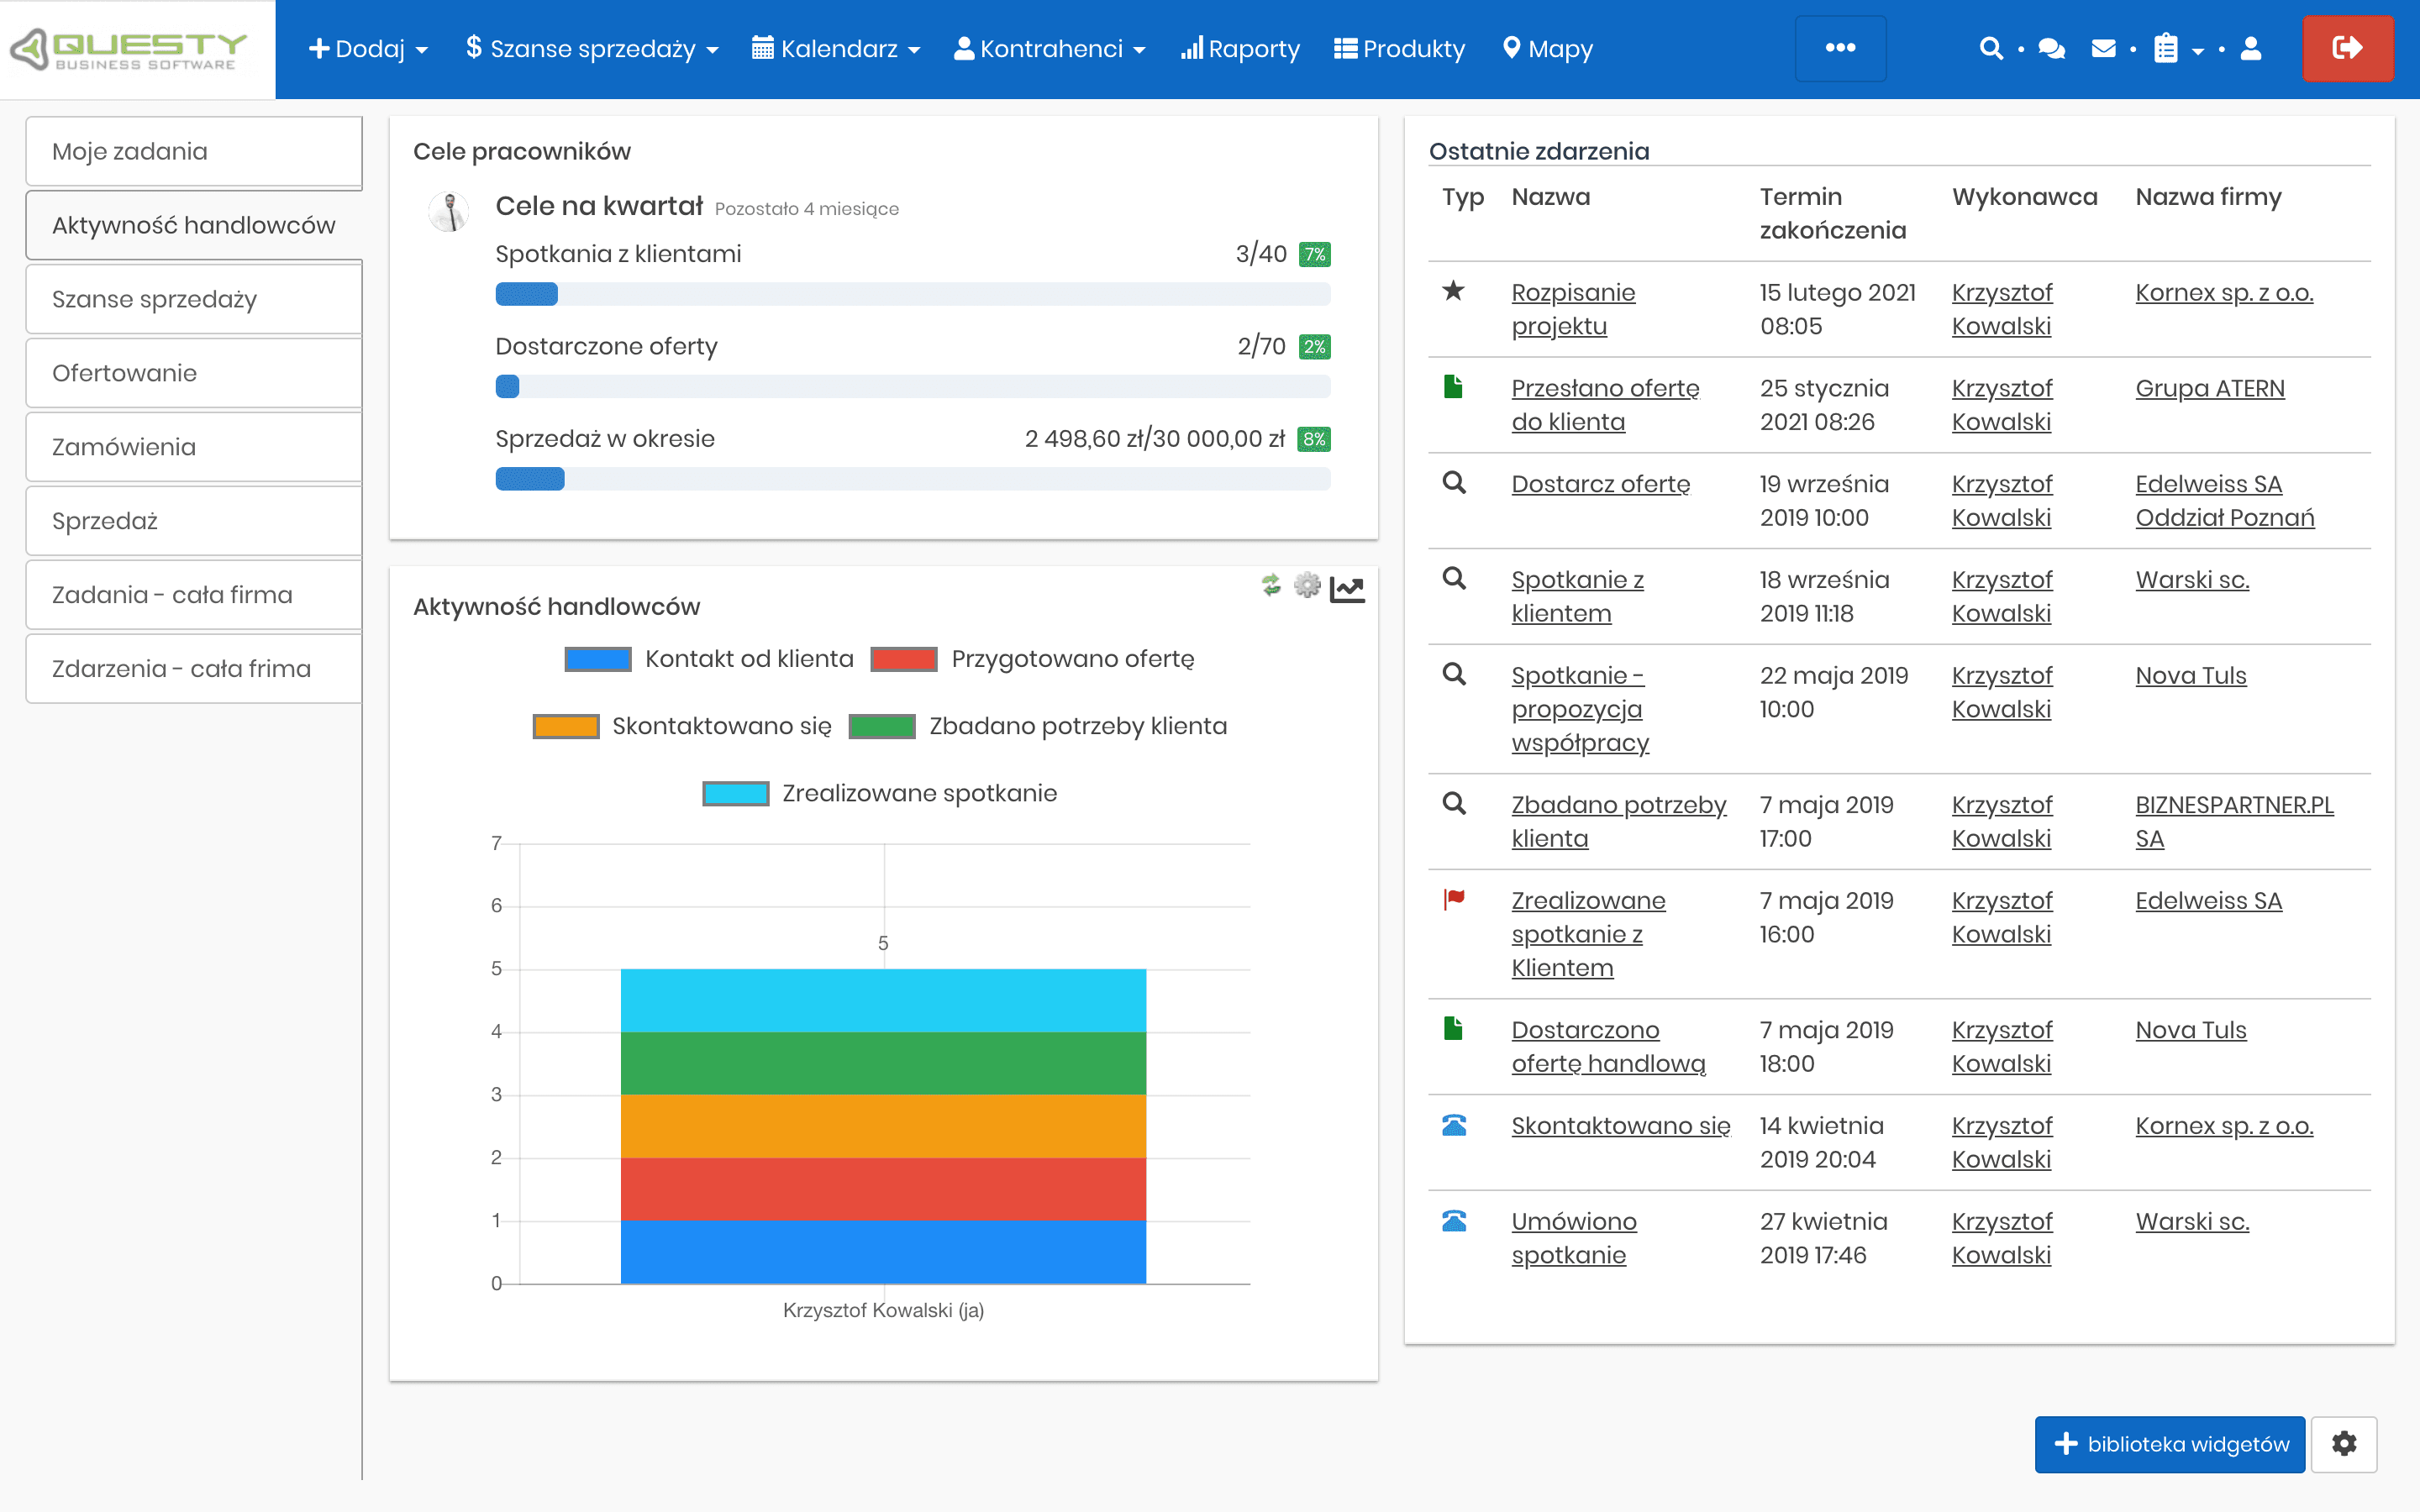Open Mapy in top navigation
Viewport: 2420px width, 1512px height.
click(x=1547, y=48)
